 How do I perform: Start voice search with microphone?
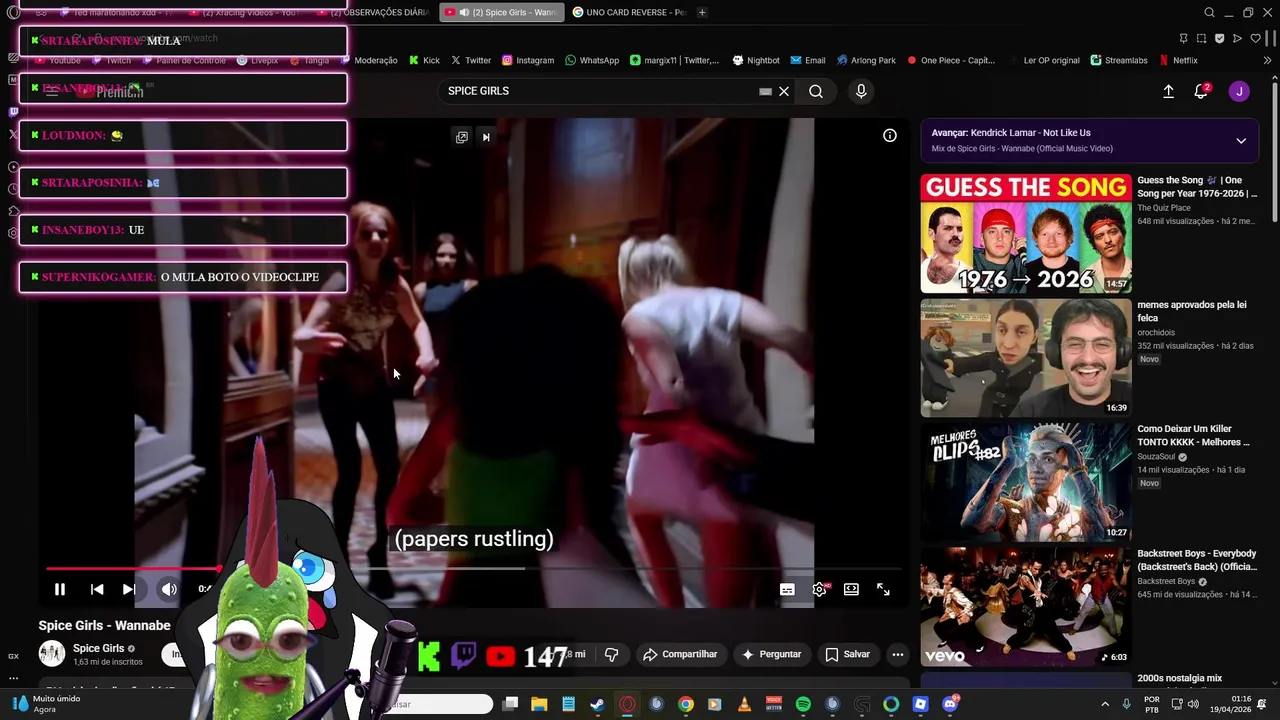click(861, 91)
